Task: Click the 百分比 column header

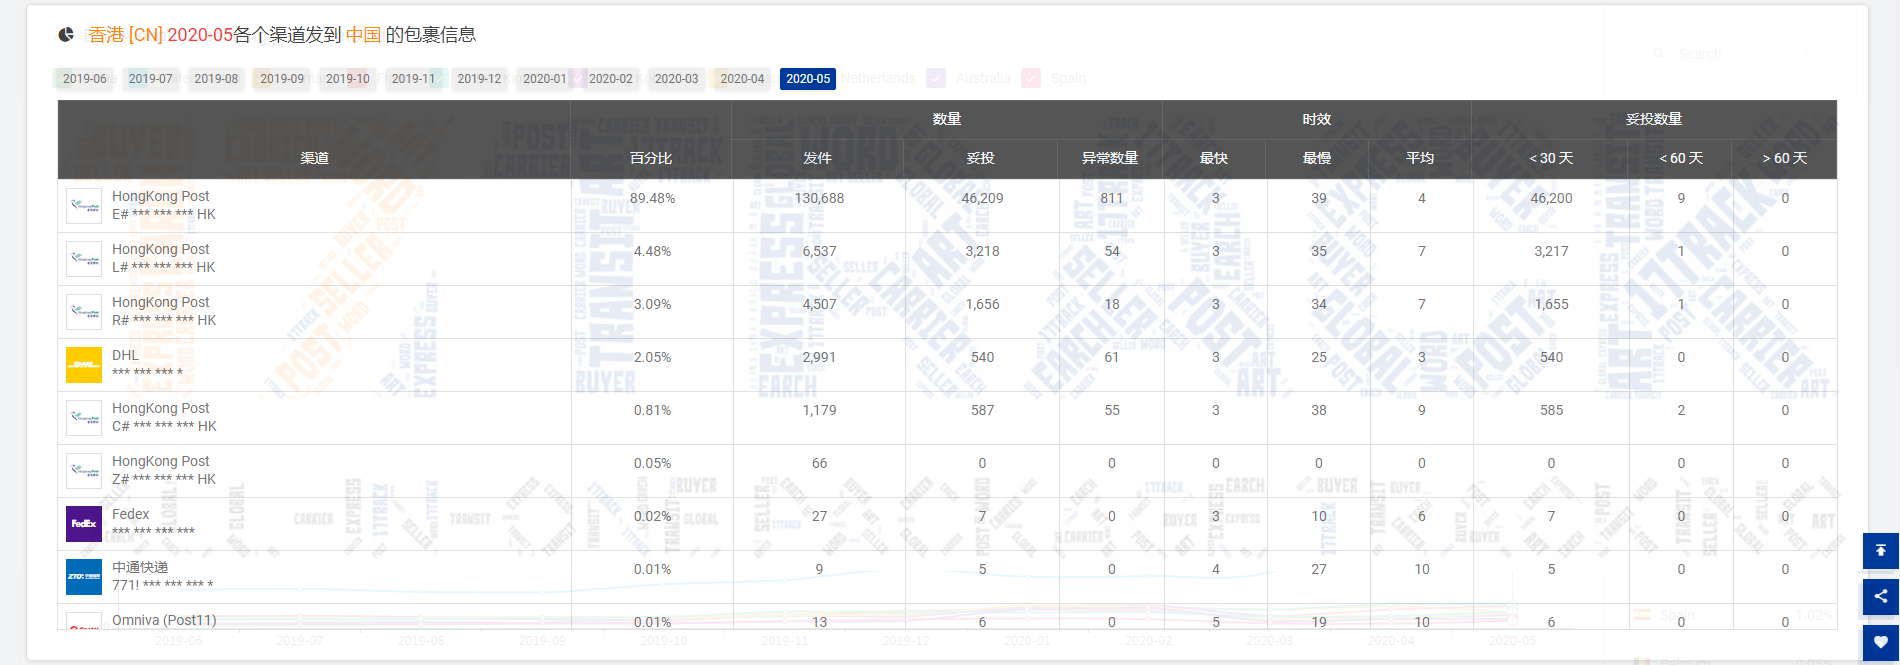Action: [x=651, y=158]
